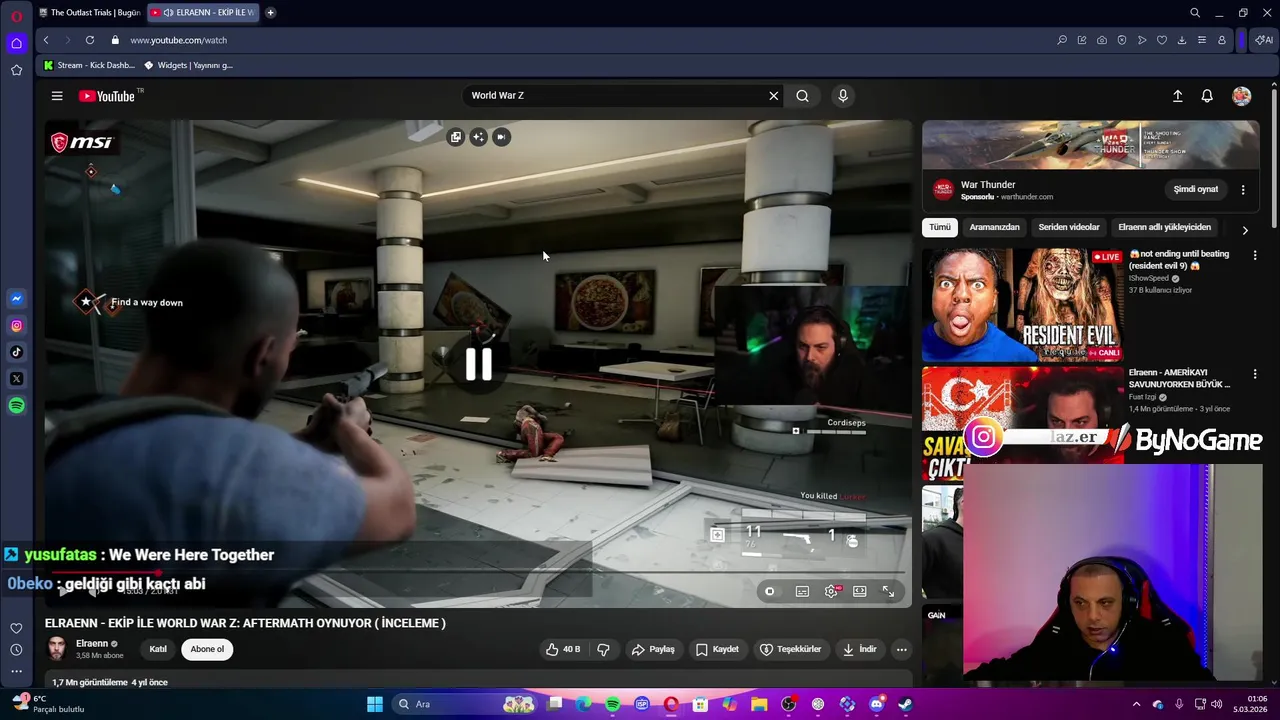Viewport: 1280px width, 720px height.
Task: Subscribe using the Abone ol button
Action: [207, 649]
